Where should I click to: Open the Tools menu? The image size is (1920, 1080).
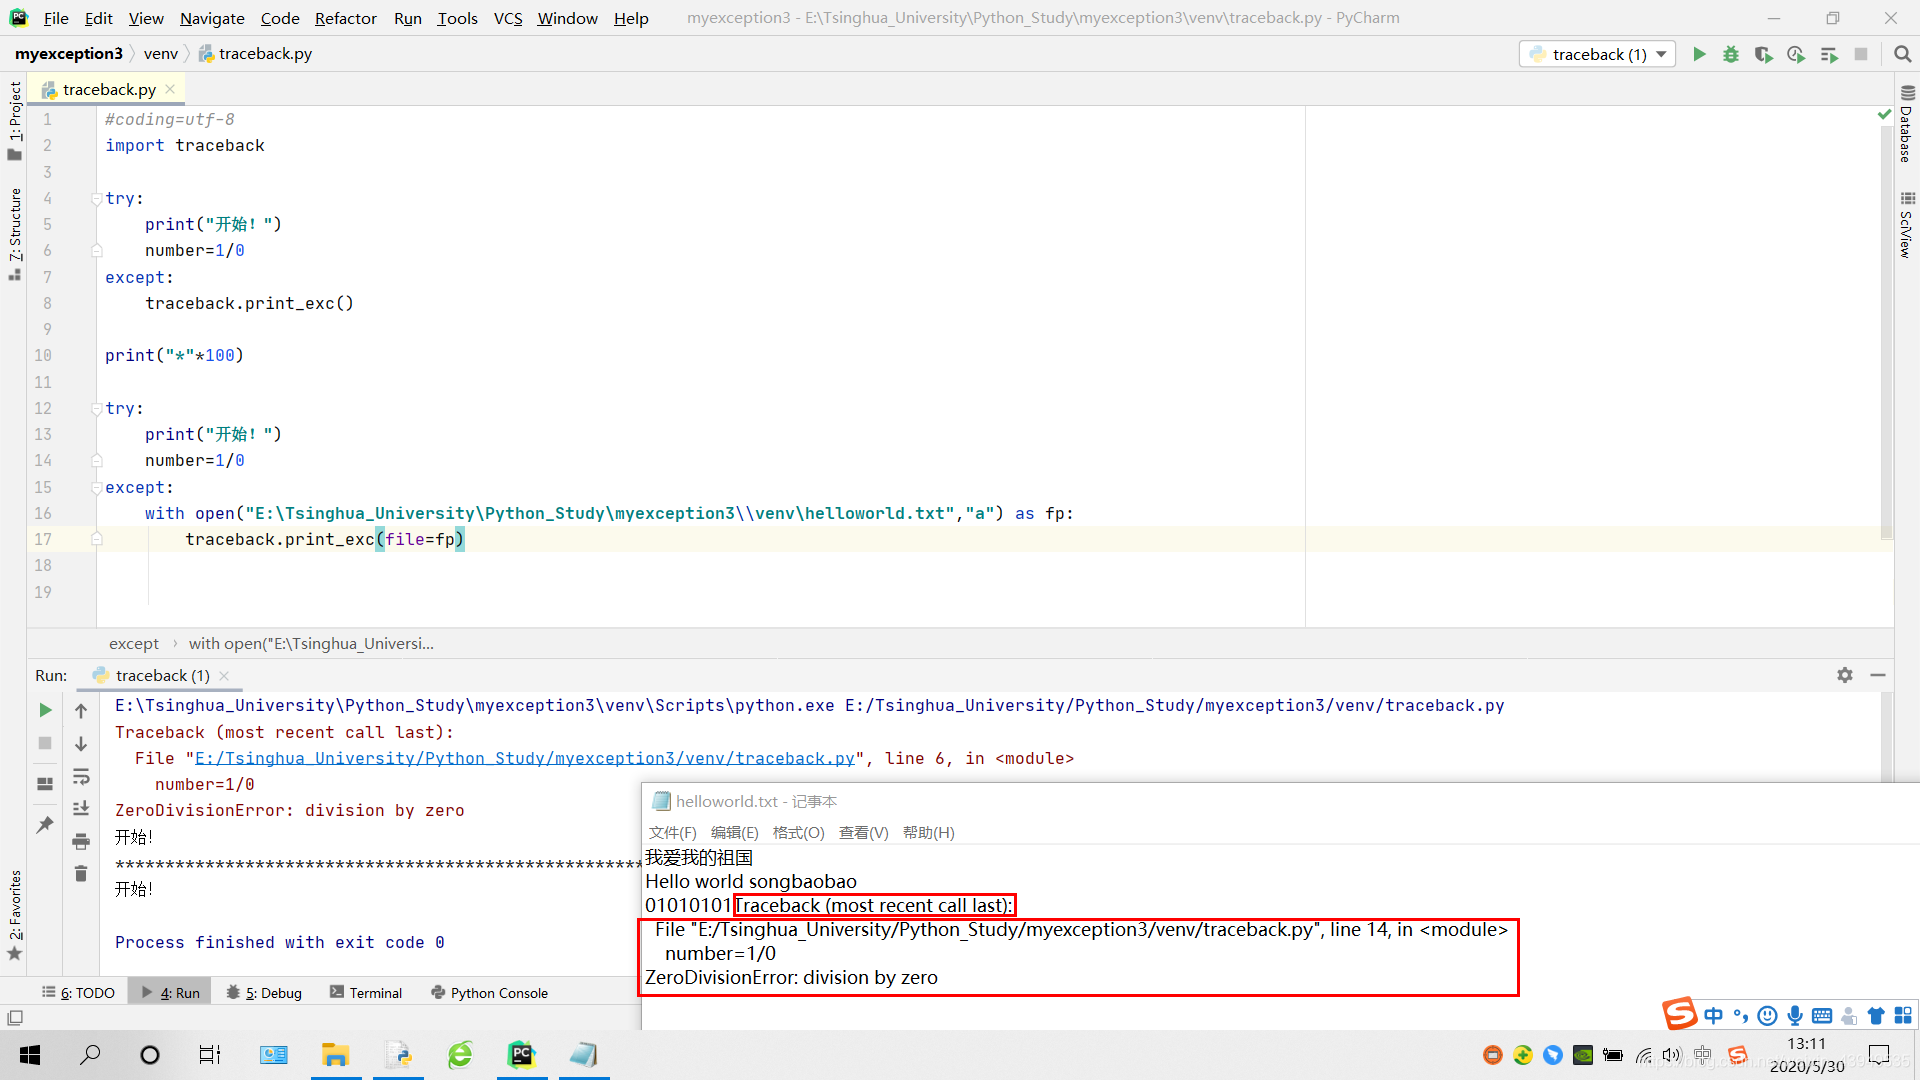pyautogui.click(x=457, y=18)
